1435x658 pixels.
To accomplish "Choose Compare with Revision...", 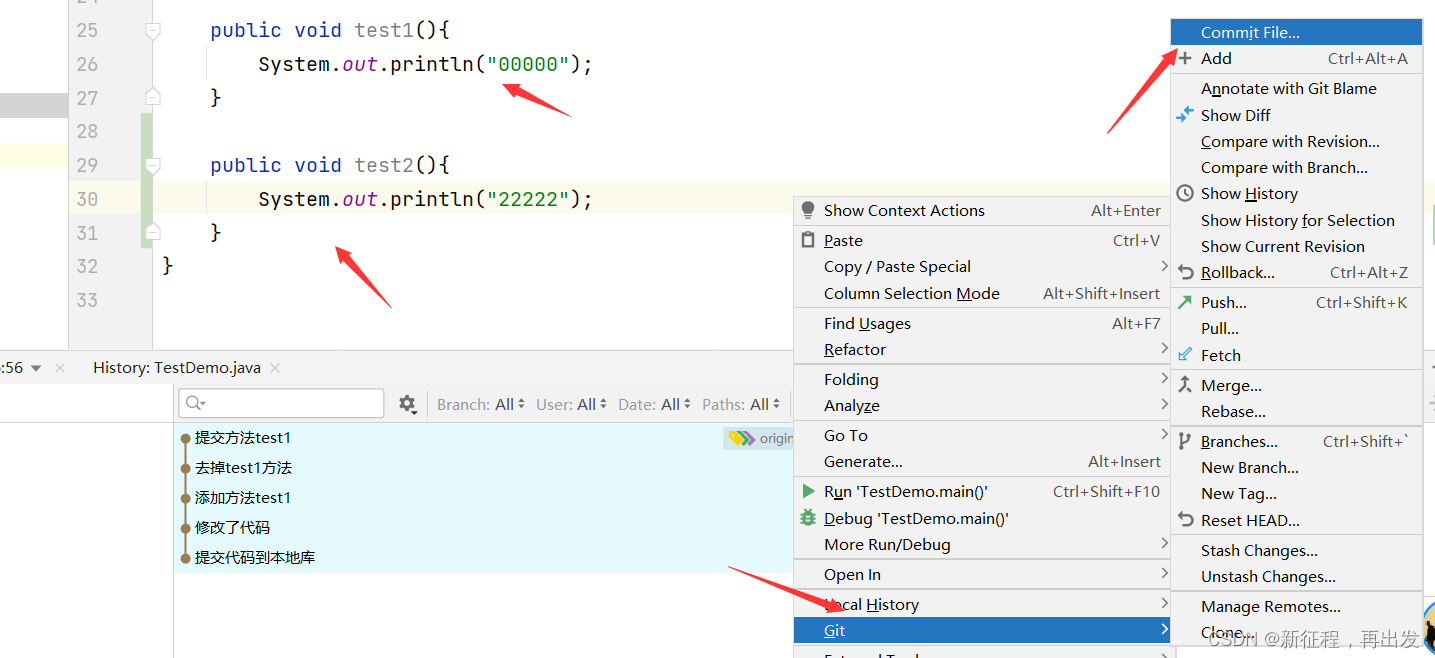I will [x=1296, y=141].
